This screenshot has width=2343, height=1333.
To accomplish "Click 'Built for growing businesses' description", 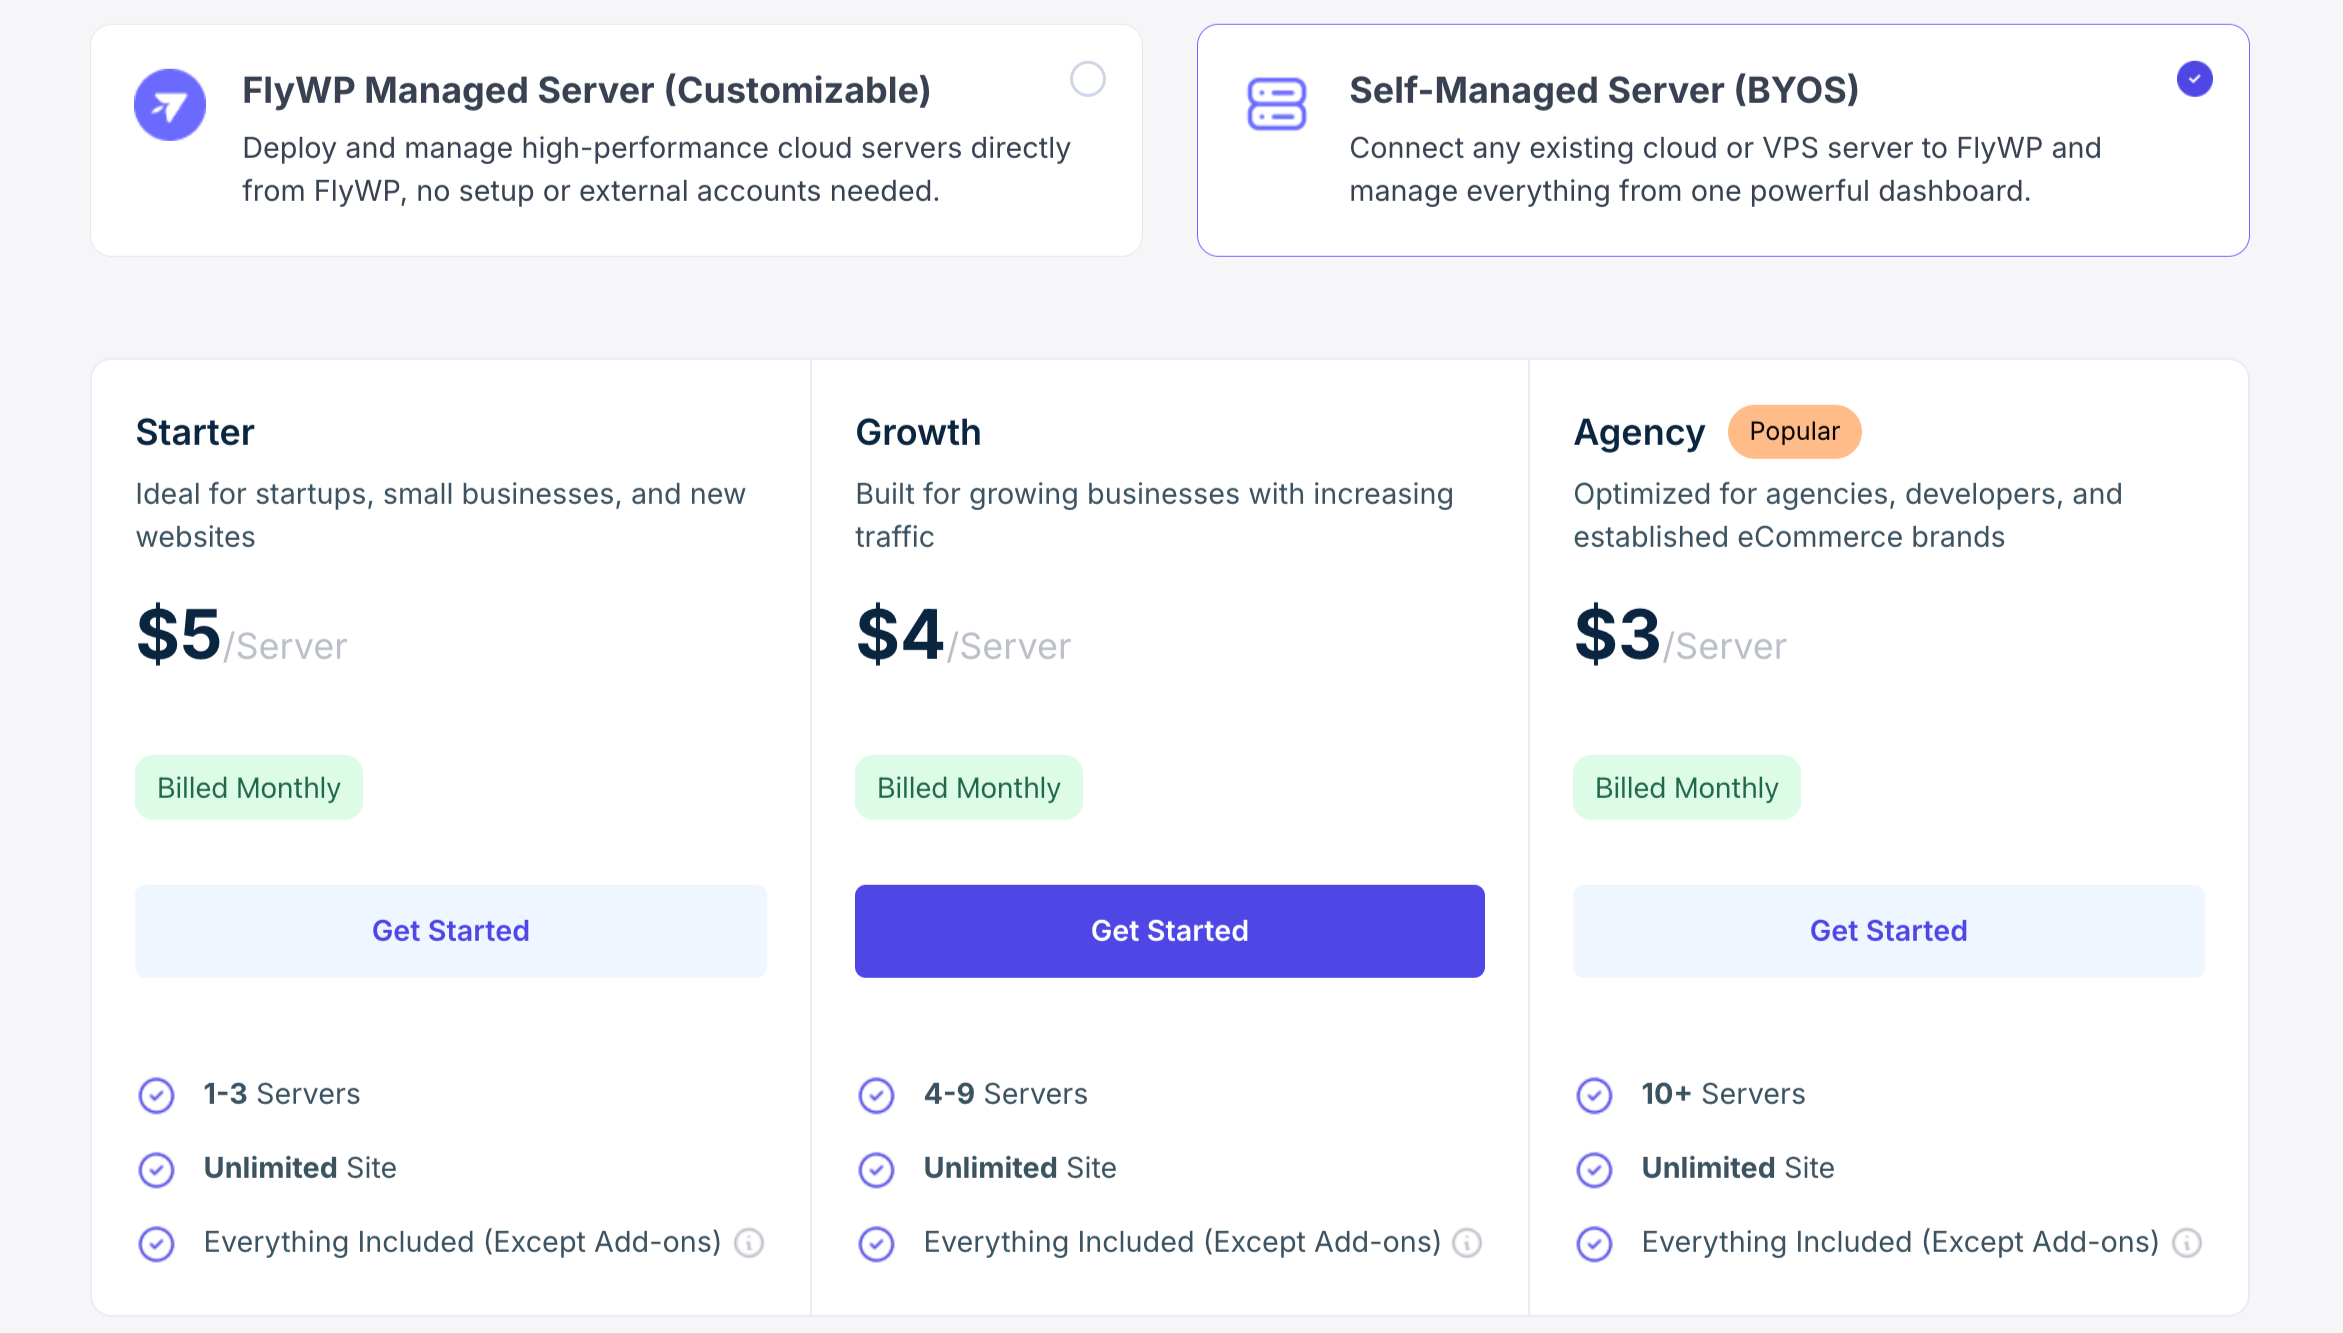I will 1154,515.
